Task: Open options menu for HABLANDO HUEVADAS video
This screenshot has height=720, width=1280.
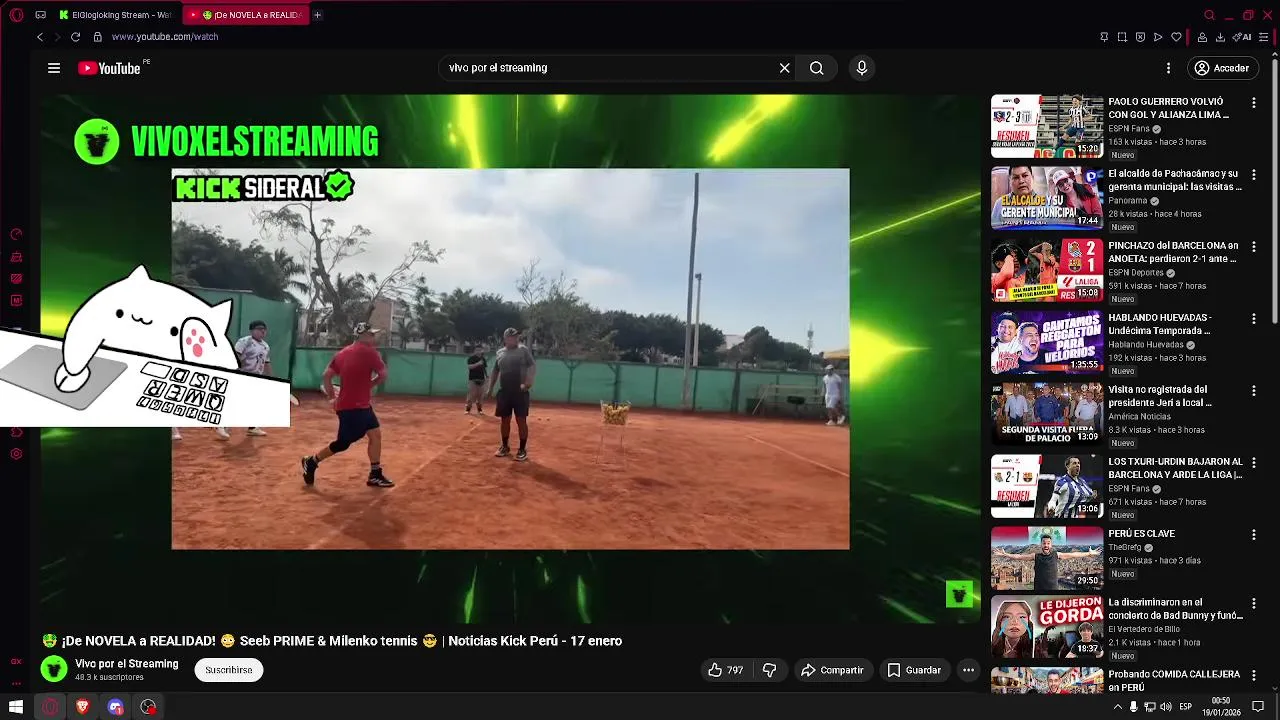Action: (x=1253, y=319)
